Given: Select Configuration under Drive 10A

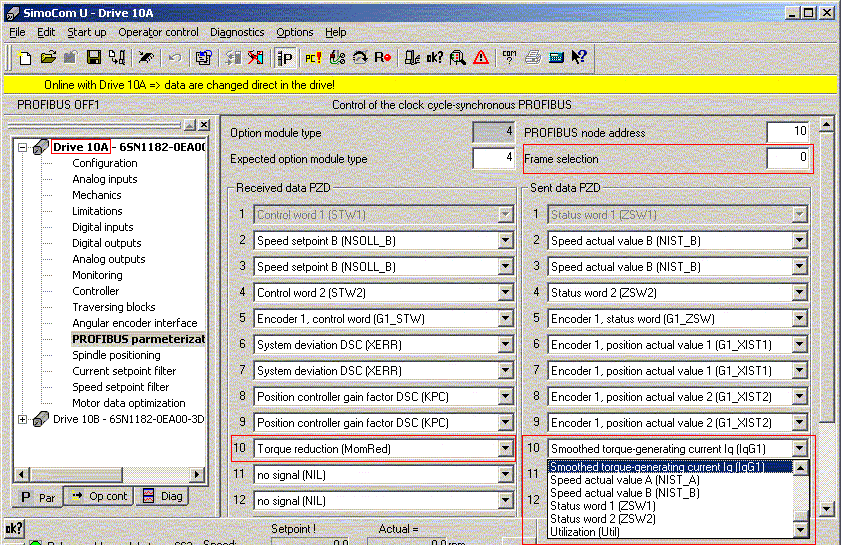Looking at the screenshot, I should (105, 163).
